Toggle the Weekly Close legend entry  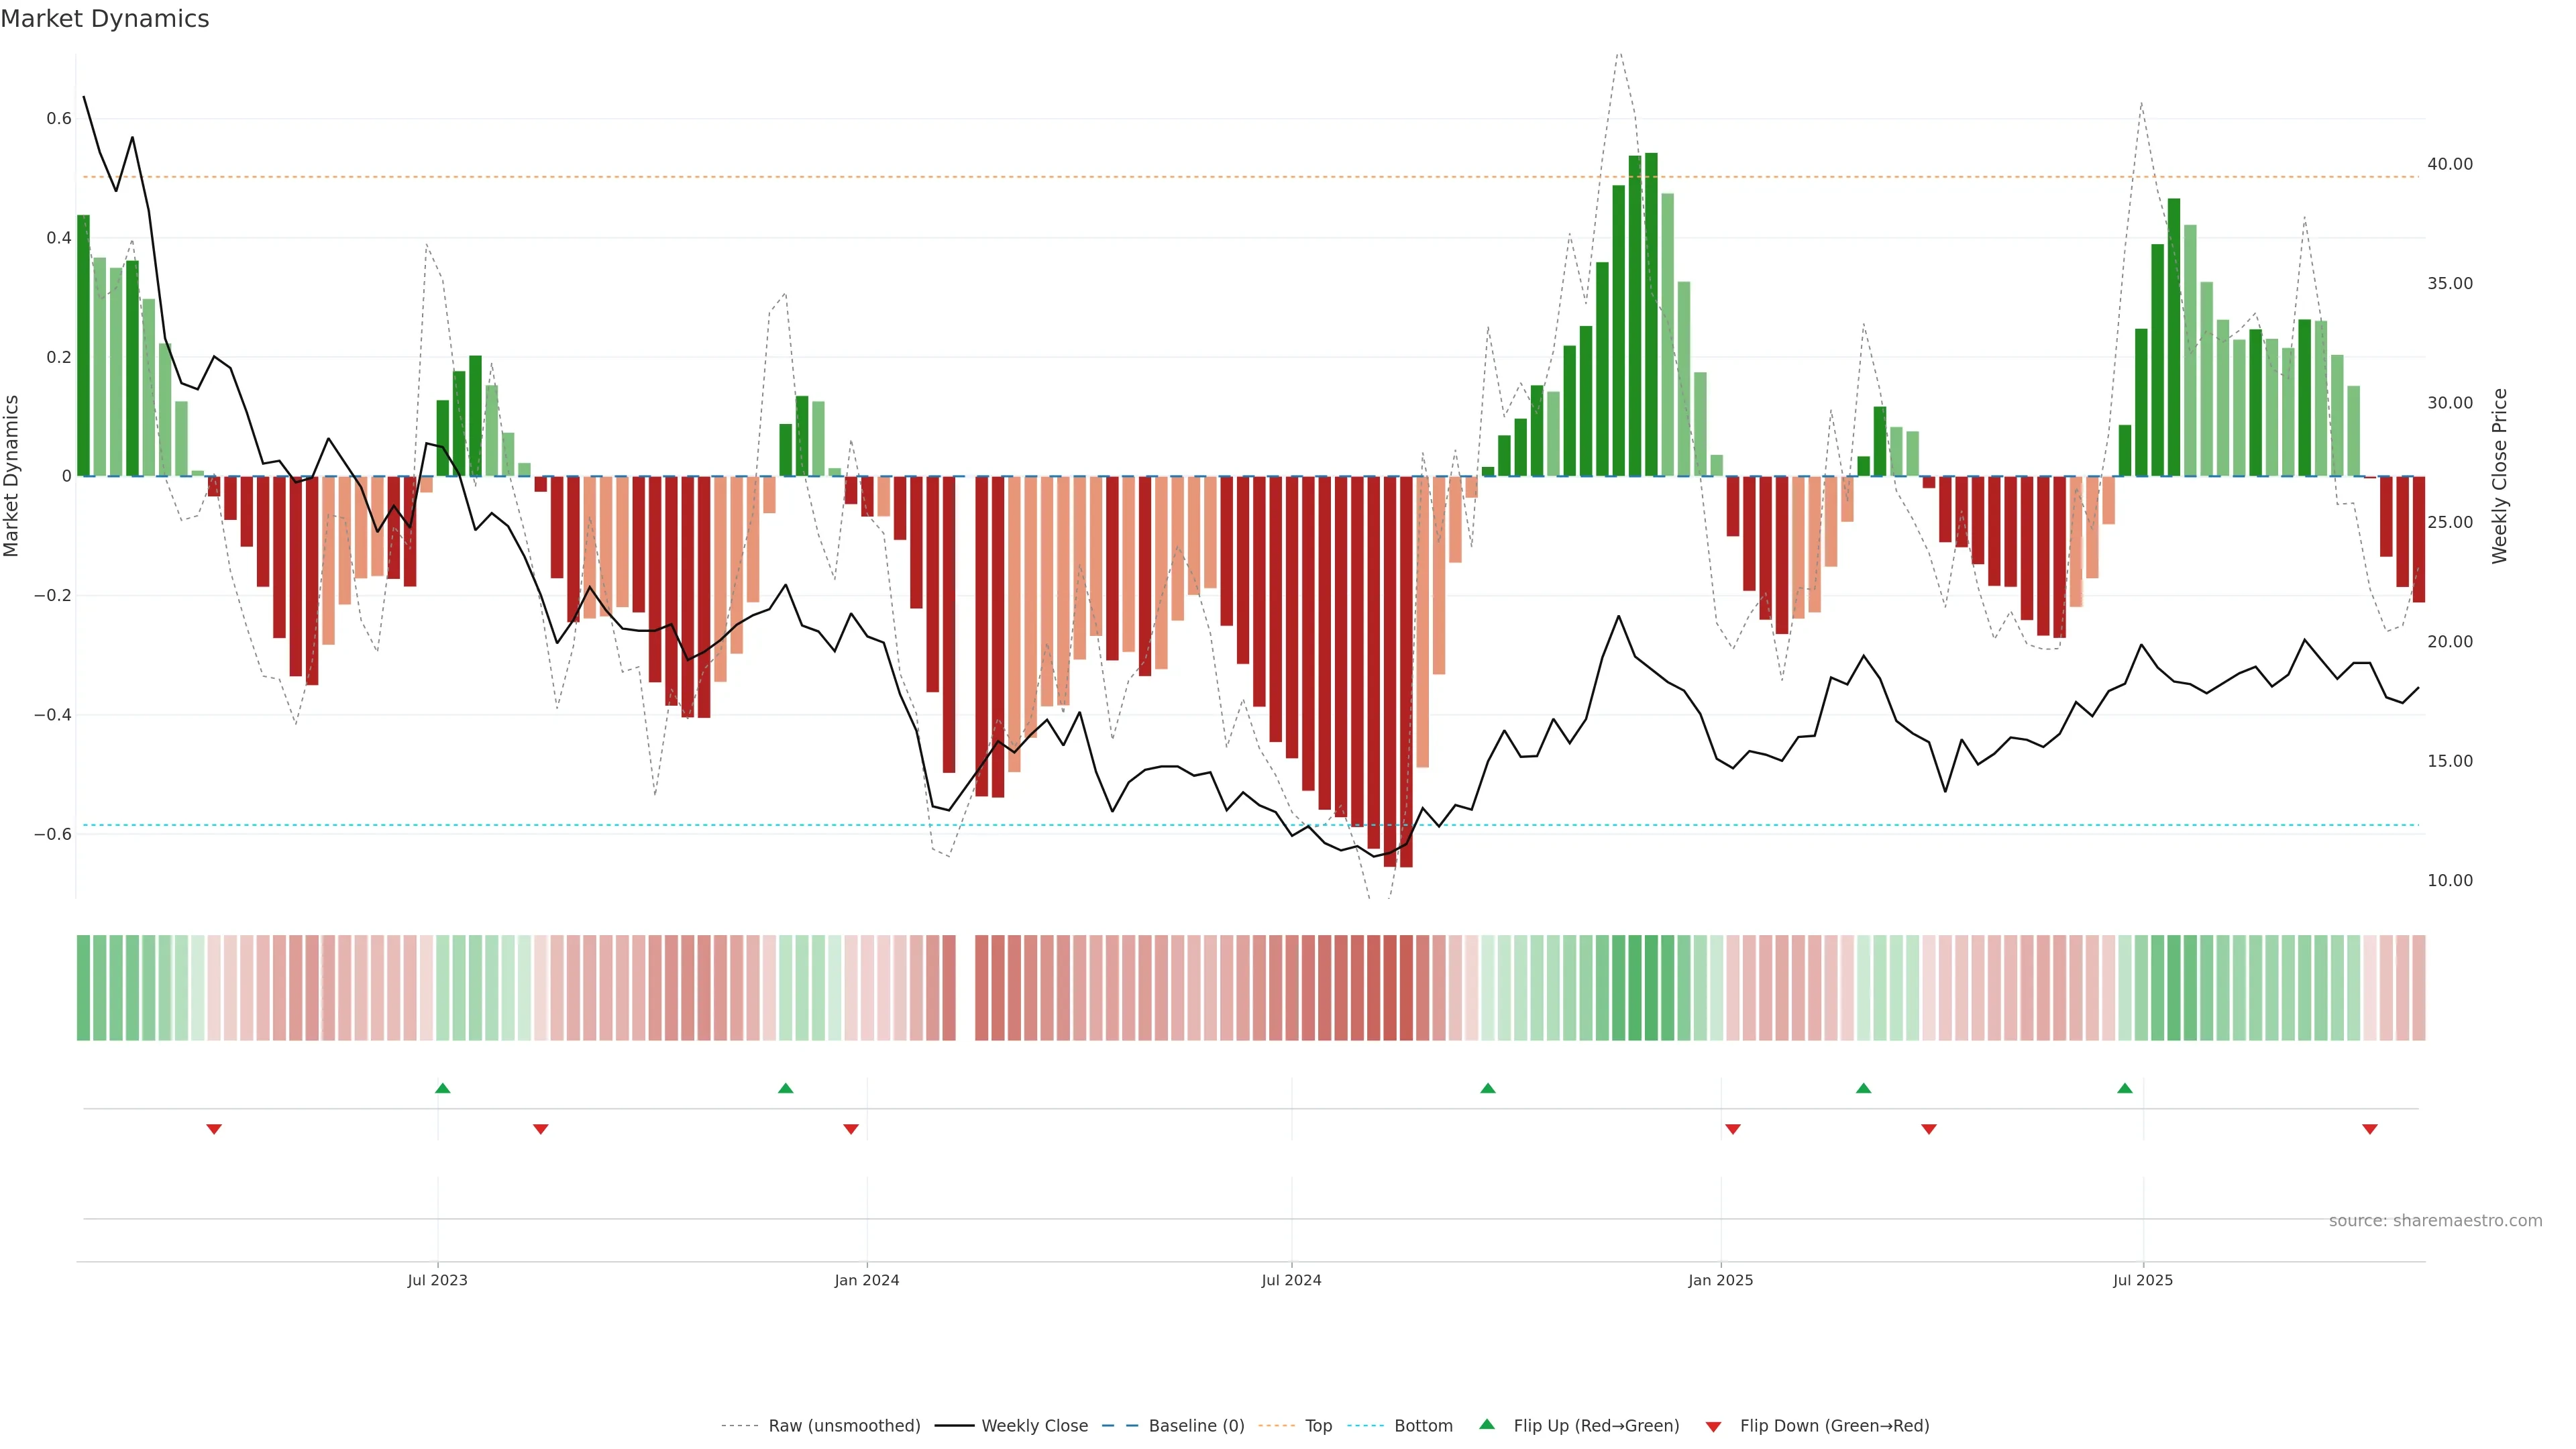1034,1426
